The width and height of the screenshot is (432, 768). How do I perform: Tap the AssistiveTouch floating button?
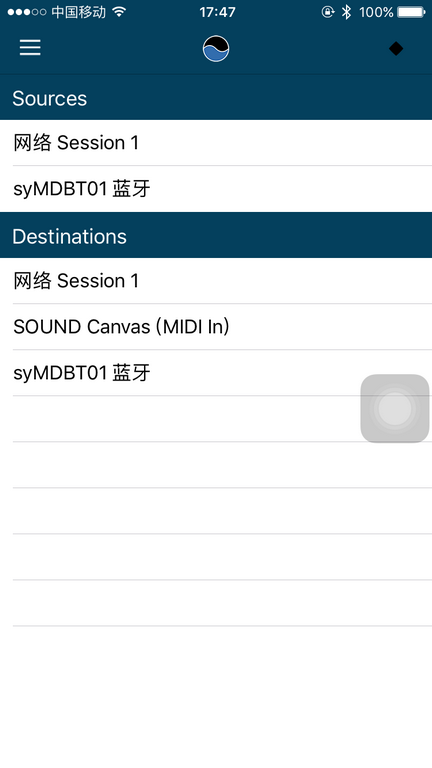pos(395,408)
